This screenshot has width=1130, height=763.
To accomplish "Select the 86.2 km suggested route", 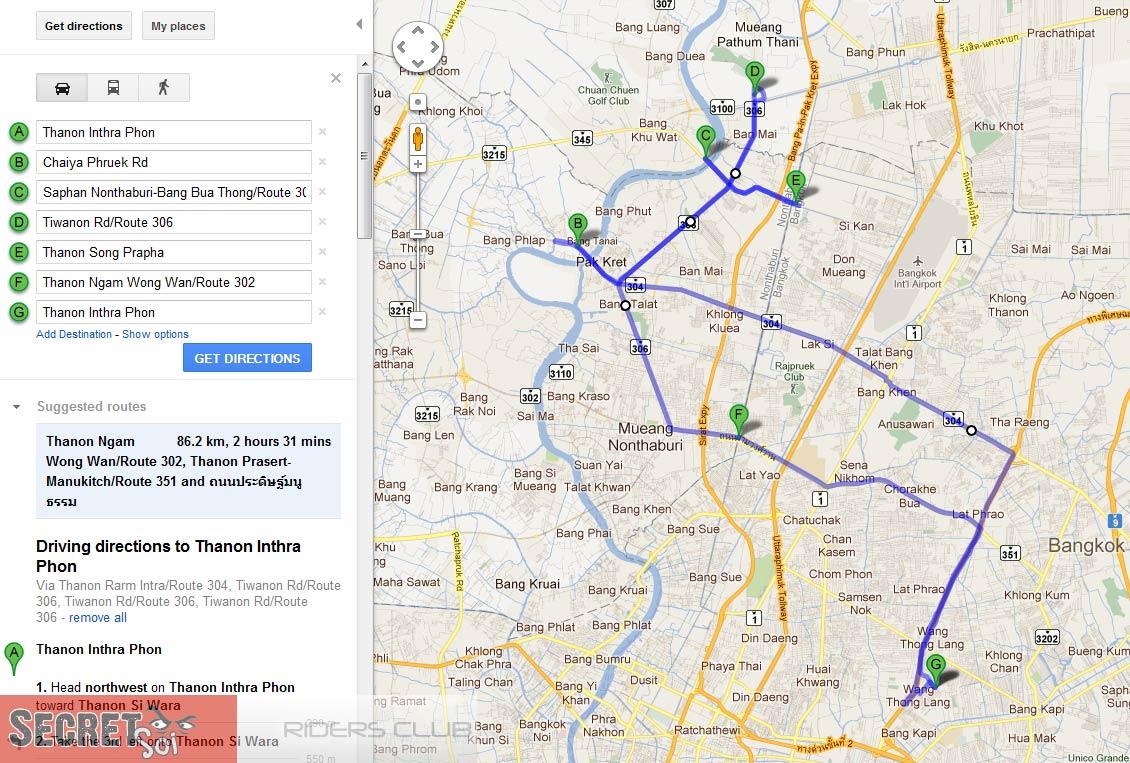I will click(188, 471).
